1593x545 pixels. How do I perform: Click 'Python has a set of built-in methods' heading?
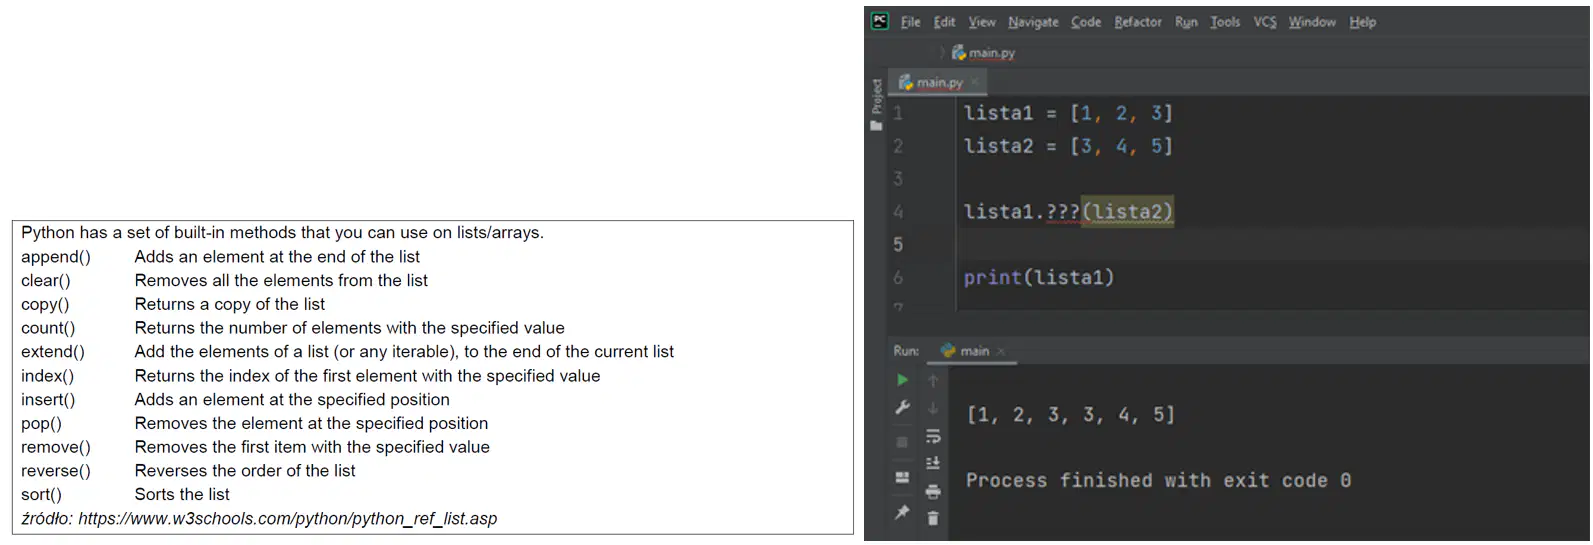click(x=282, y=233)
